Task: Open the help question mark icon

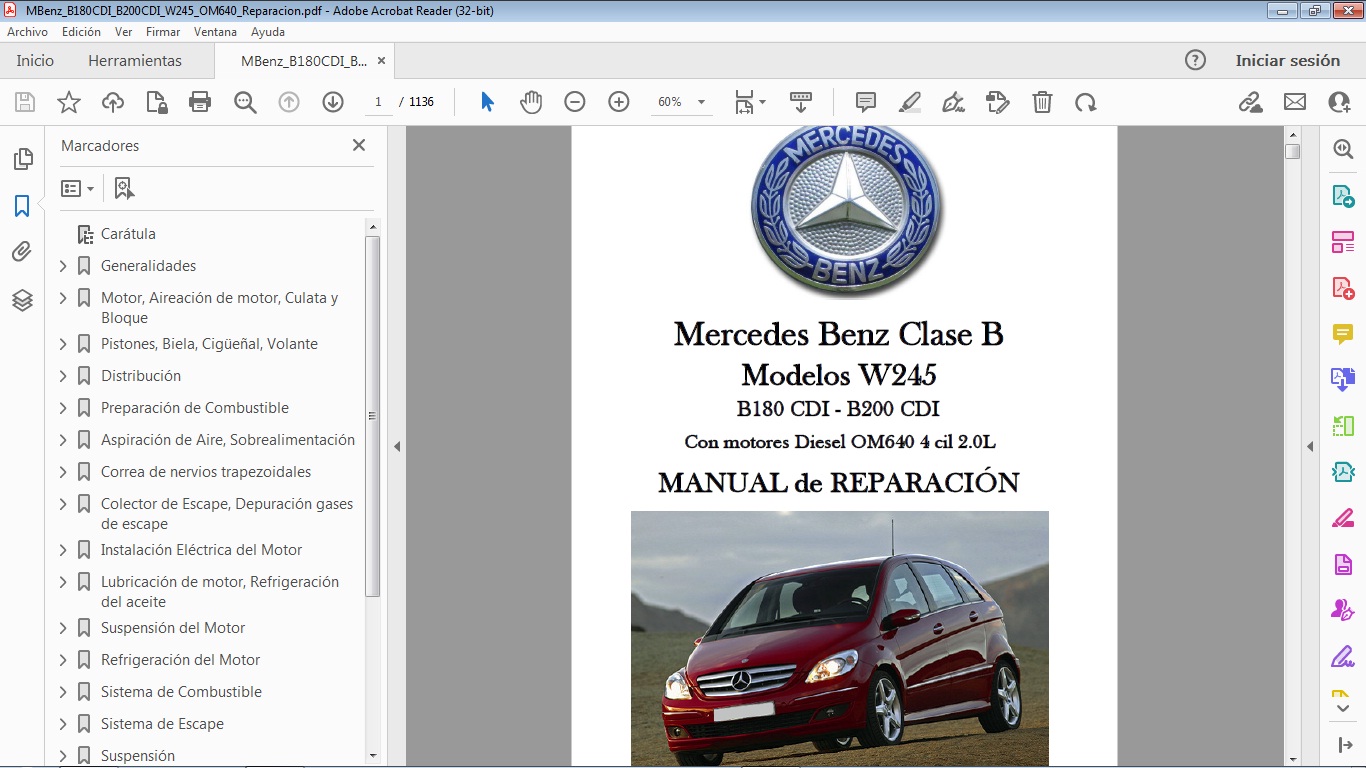Action: pos(1195,60)
